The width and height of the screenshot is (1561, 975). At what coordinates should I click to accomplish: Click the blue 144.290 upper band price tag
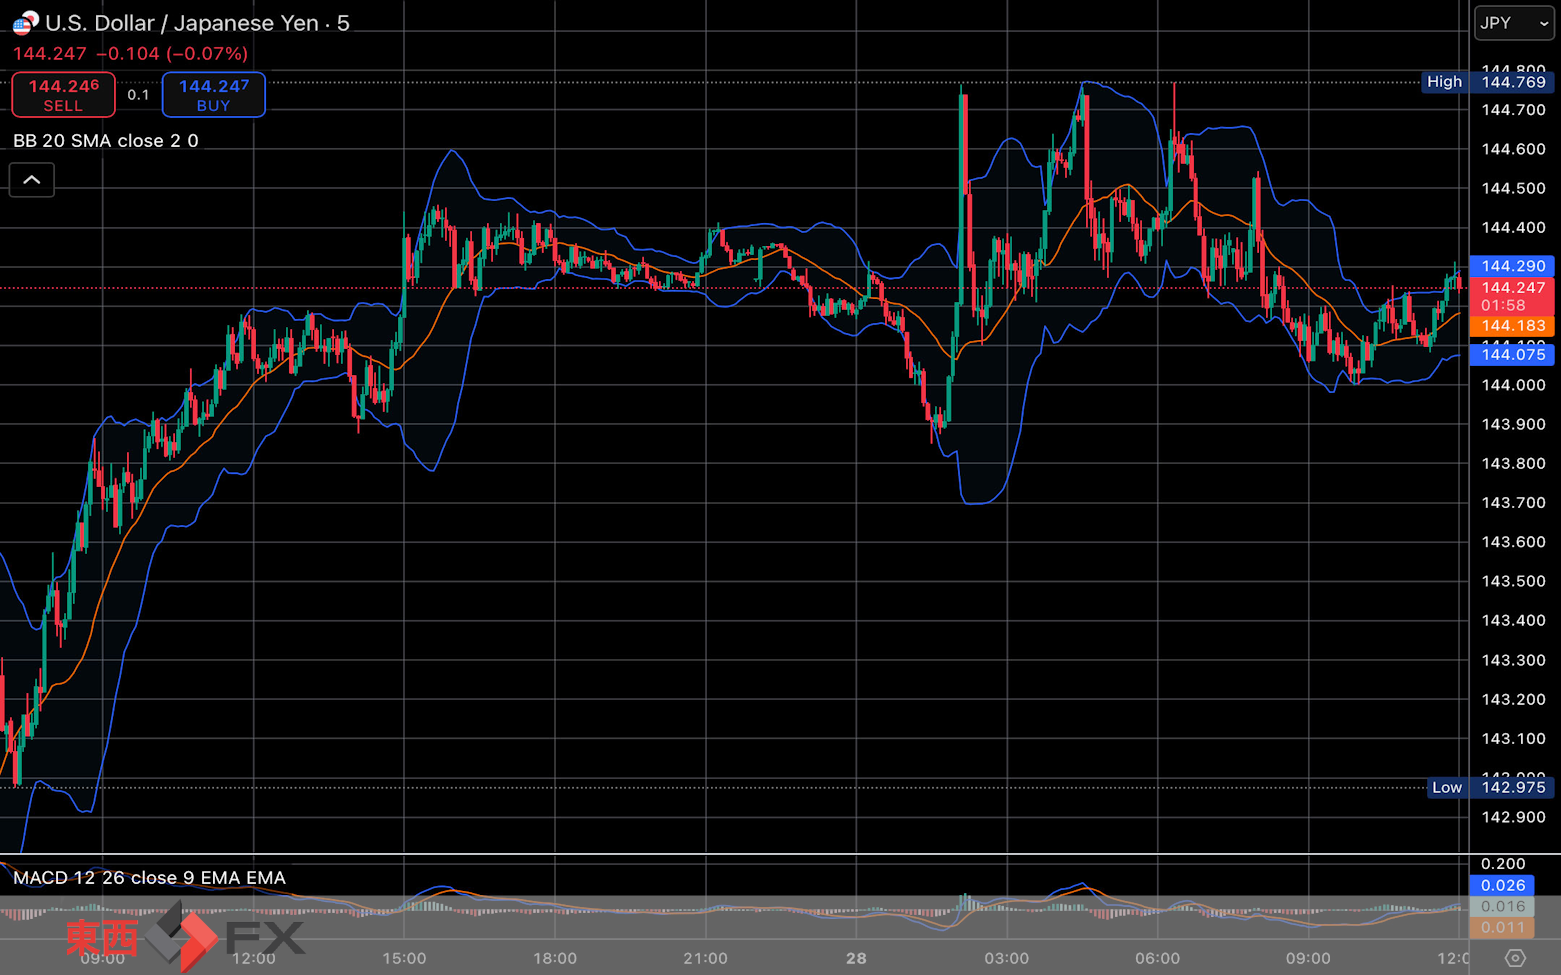1512,266
